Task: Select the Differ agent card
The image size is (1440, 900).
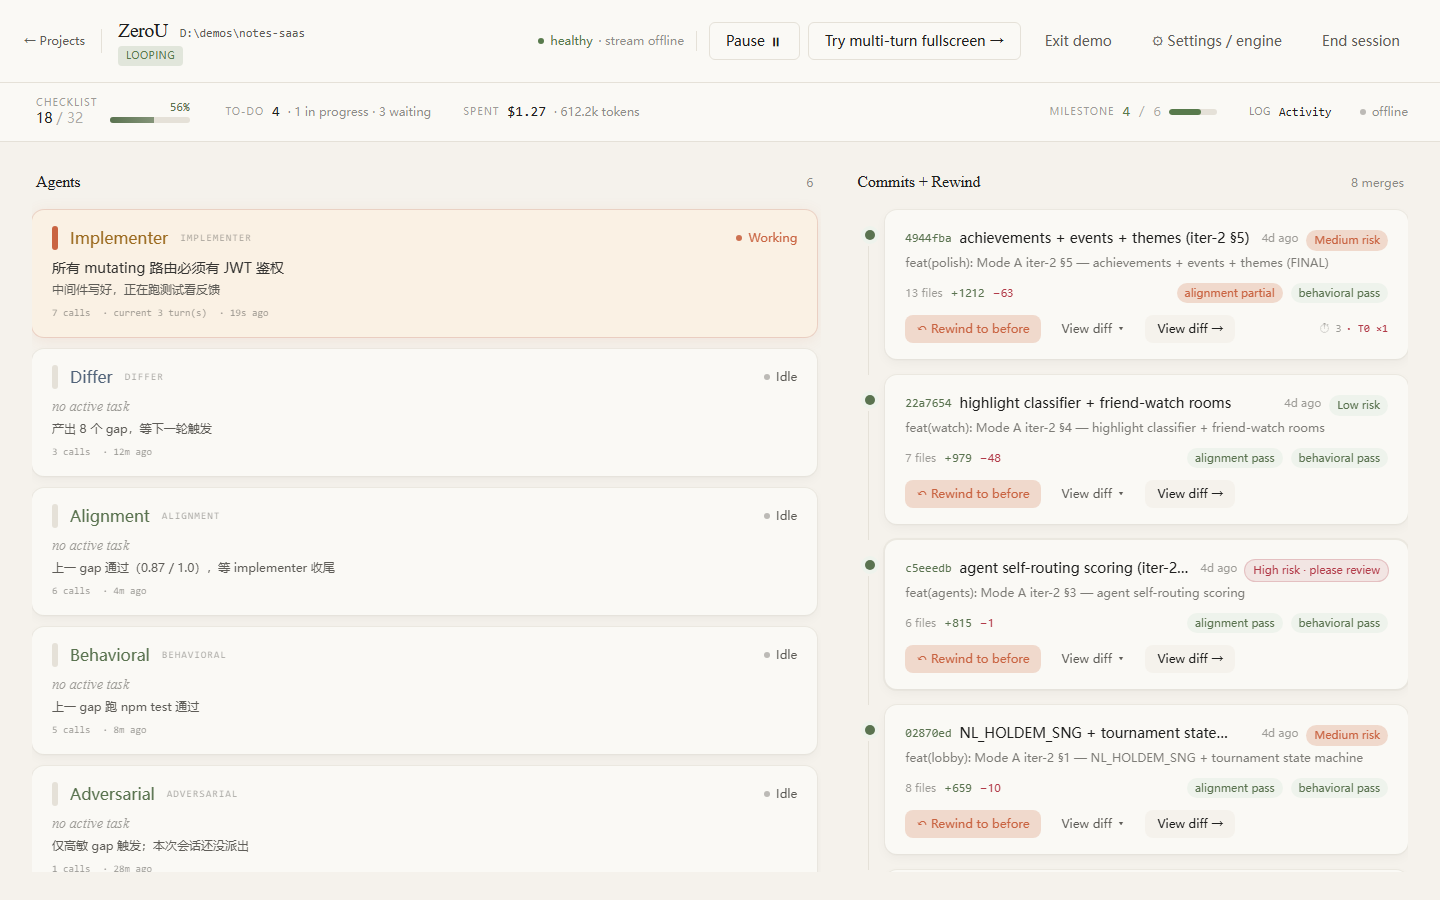Action: tap(425, 412)
